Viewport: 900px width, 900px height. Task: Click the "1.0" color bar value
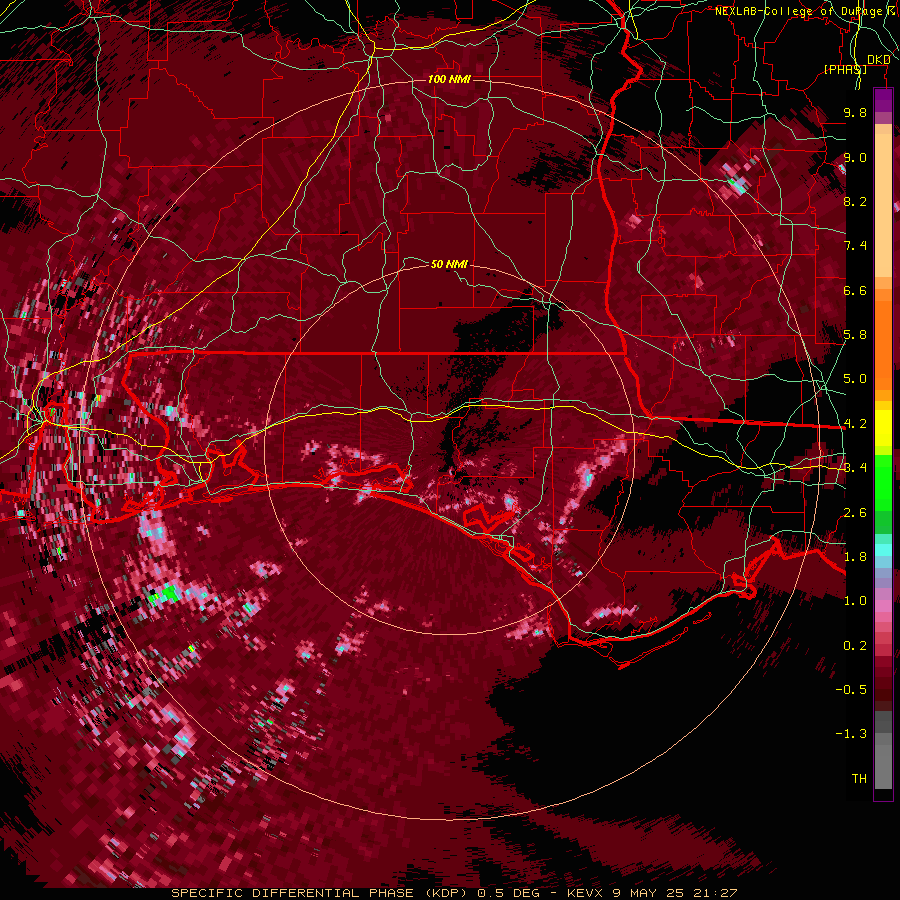855,601
